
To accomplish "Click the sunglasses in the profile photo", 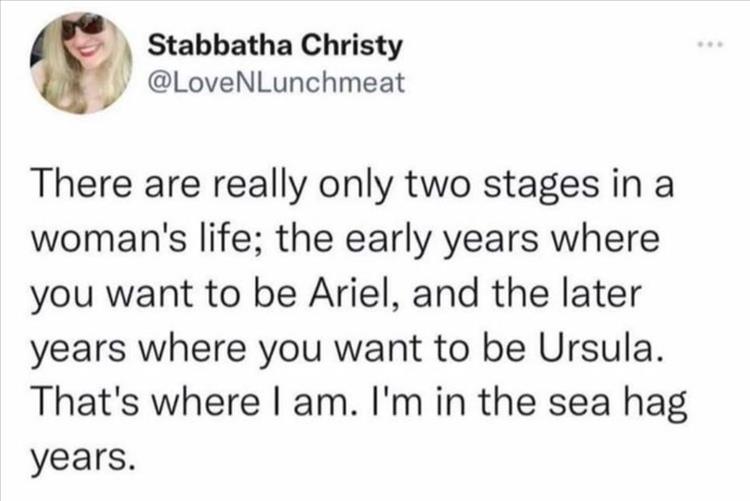I will tap(82, 26).
